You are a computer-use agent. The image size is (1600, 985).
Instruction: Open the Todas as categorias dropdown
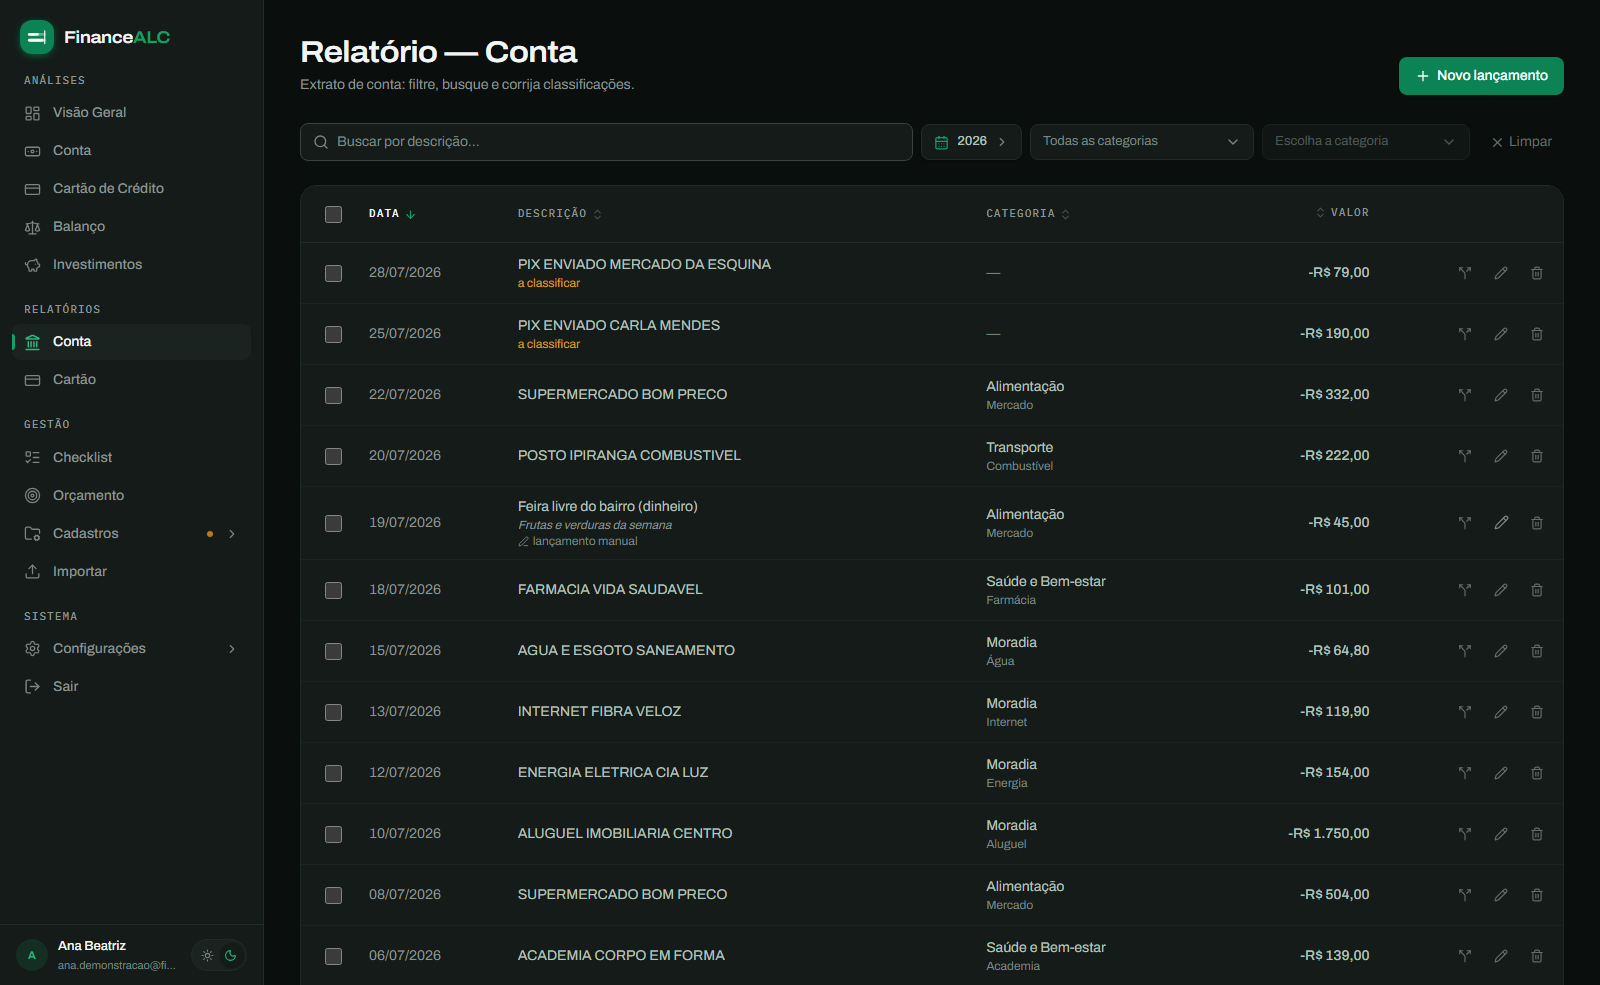(1141, 142)
